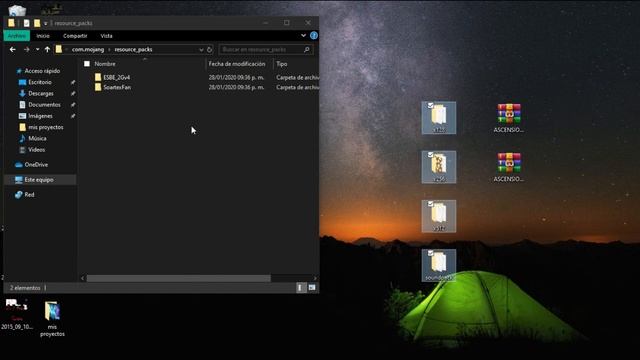
Task: Open OneDrive in the sidebar
Action: tap(36, 164)
